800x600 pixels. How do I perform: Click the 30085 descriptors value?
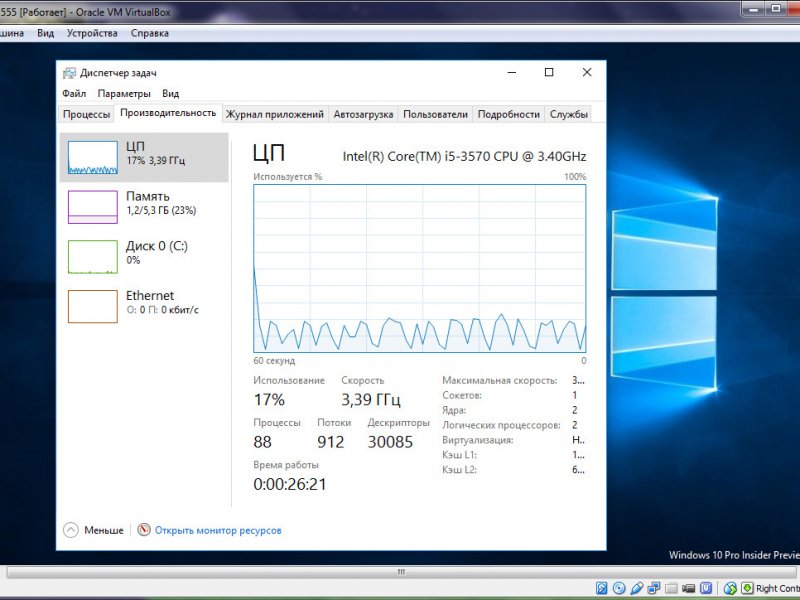click(390, 441)
